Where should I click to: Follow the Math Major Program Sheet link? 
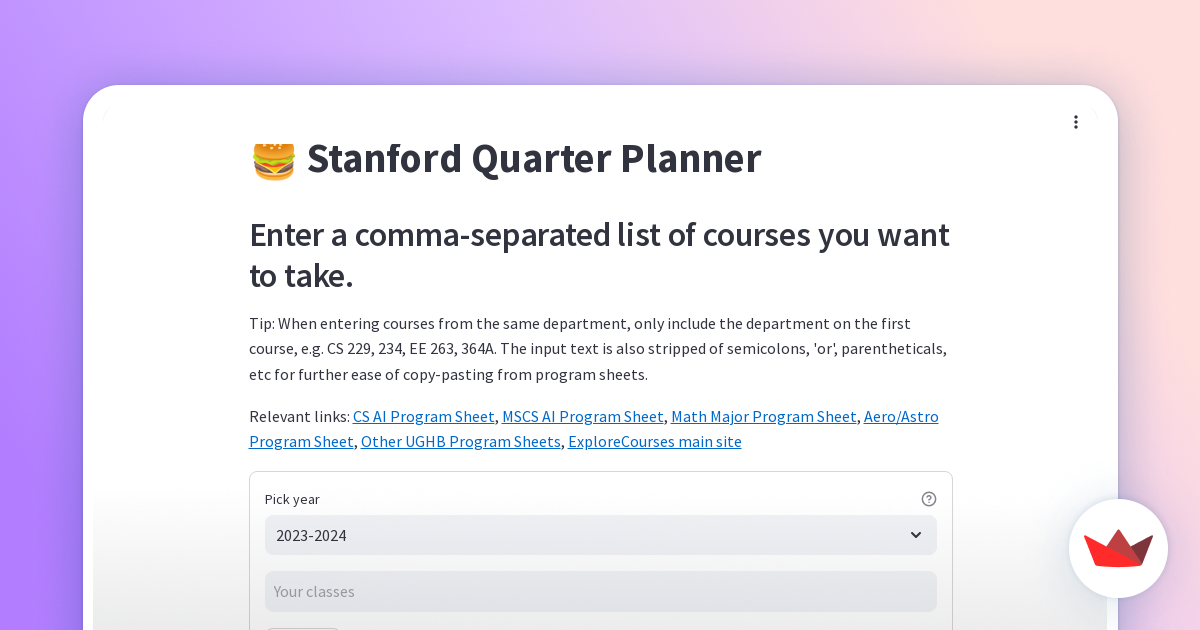[763, 416]
